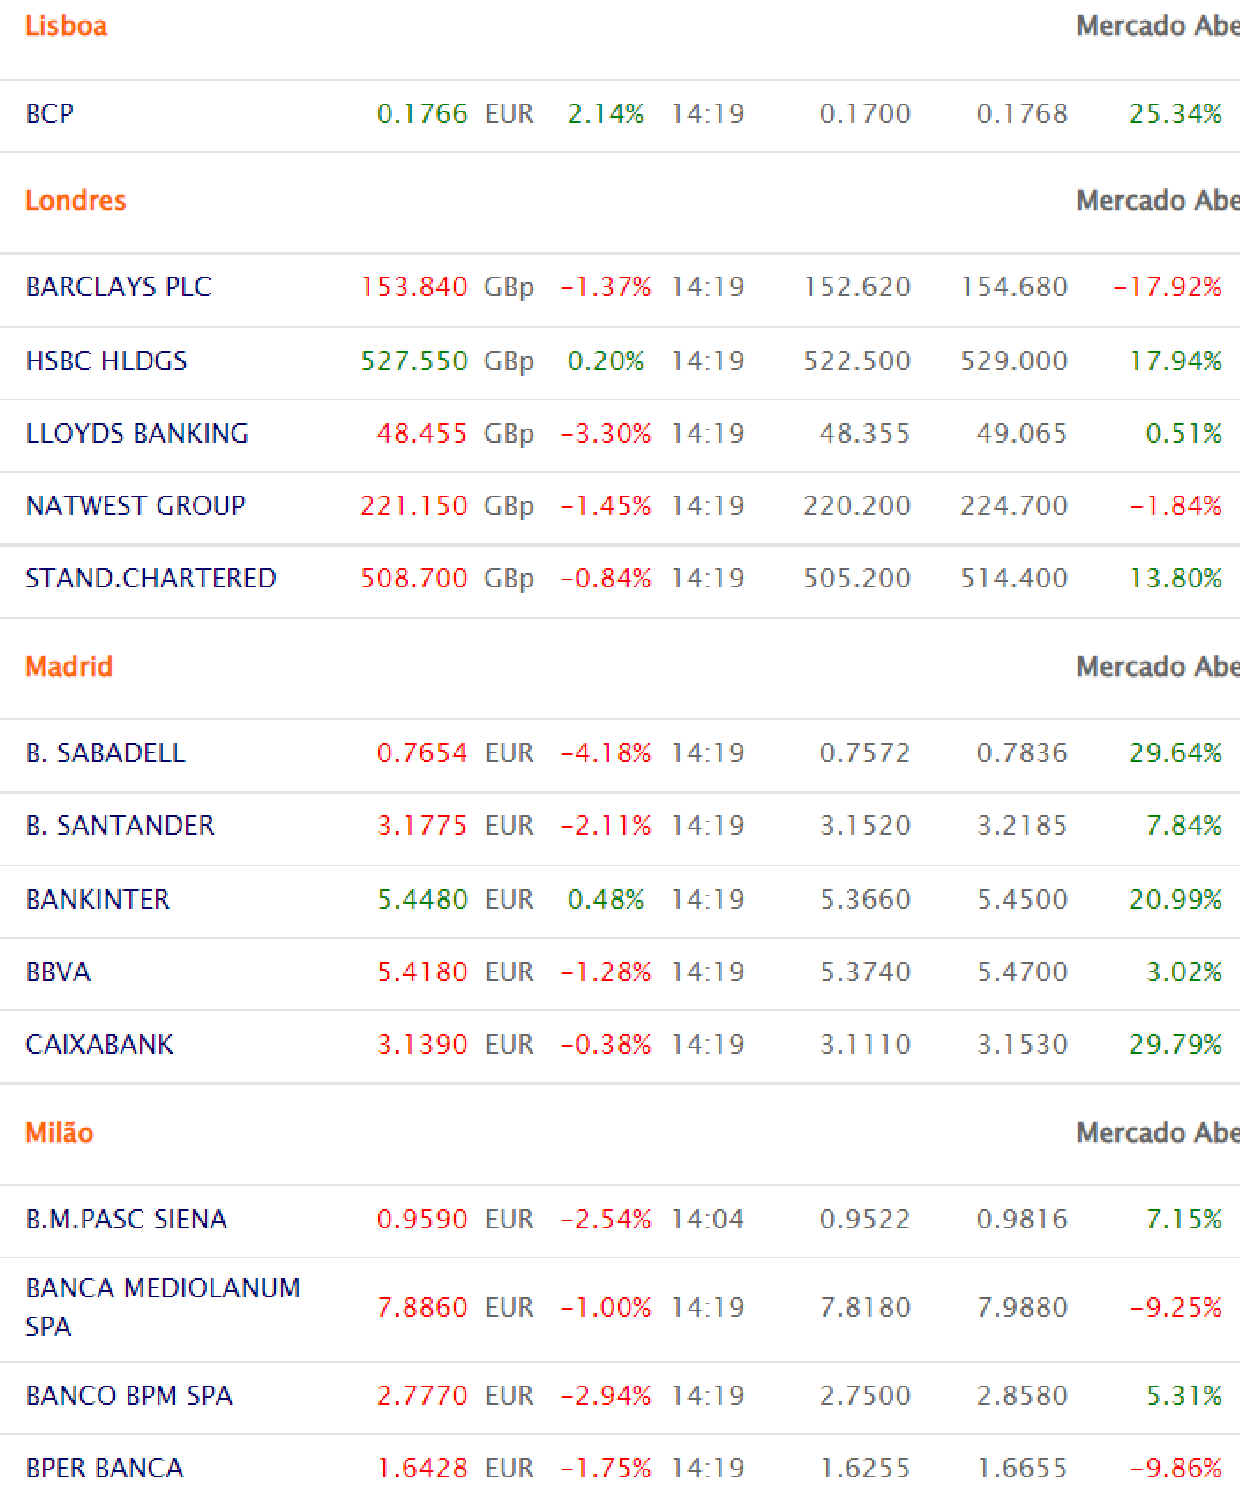1240x1491 pixels.
Task: Select BPER Banca yearly value -9.86%
Action: tap(1175, 1468)
